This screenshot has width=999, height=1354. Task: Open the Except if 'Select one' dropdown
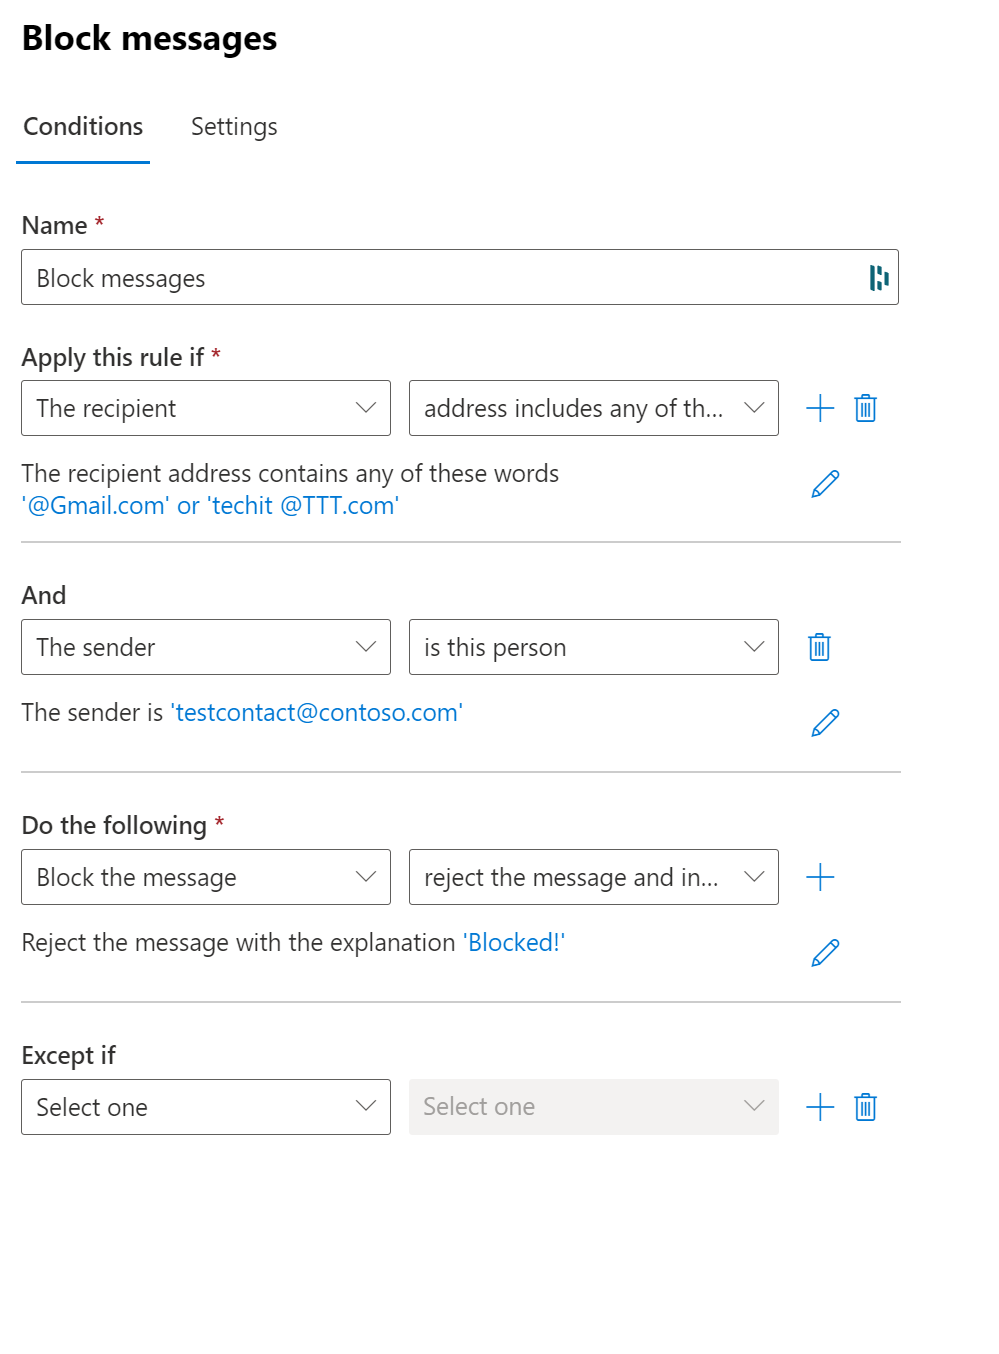[x=206, y=1107]
